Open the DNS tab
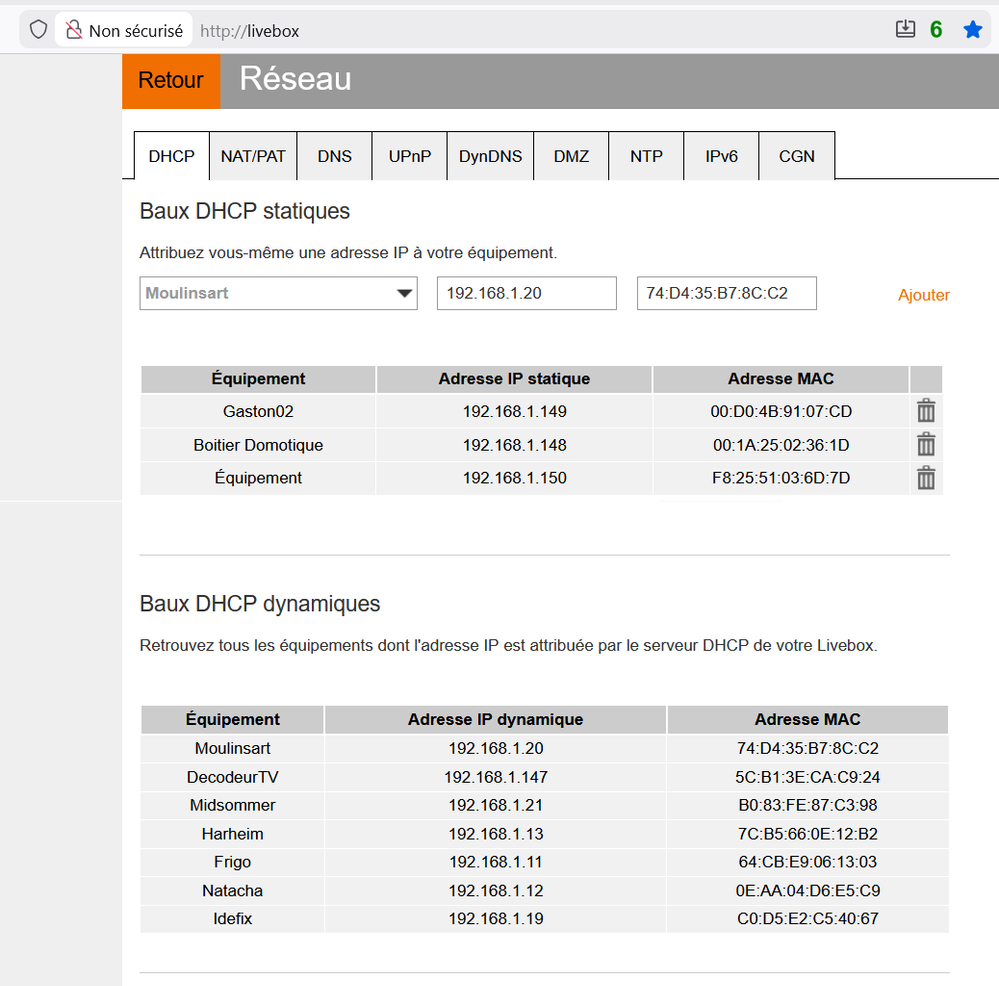 coord(334,156)
